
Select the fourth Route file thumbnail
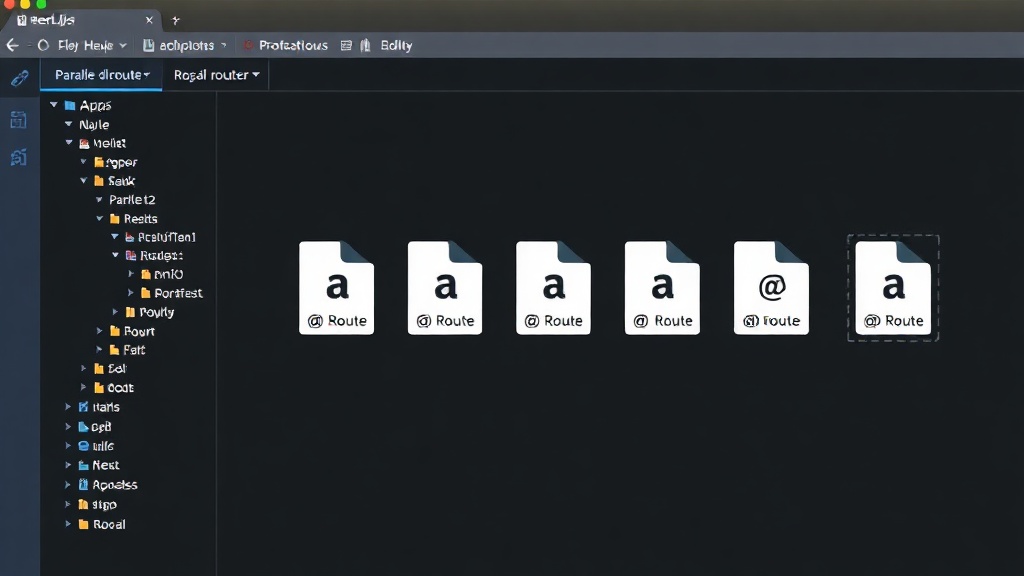pyautogui.click(x=662, y=288)
